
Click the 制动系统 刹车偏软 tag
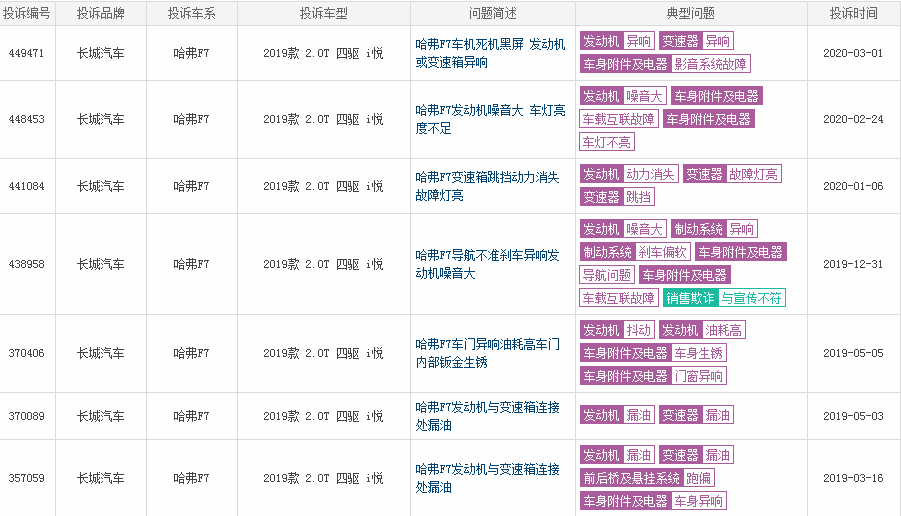635,252
